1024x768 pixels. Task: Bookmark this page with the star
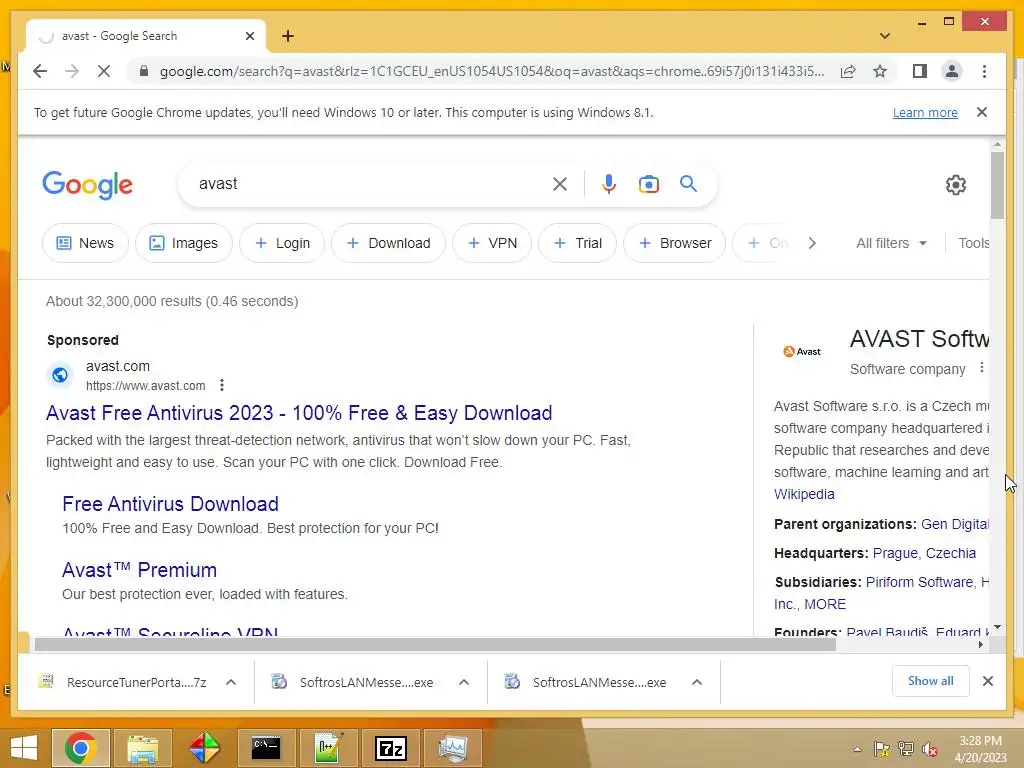click(x=880, y=71)
